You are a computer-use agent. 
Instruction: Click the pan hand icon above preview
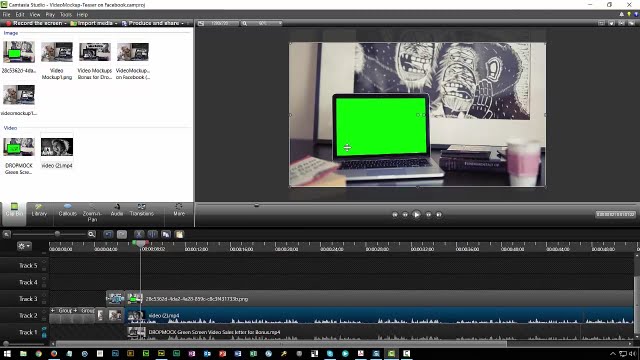point(611,23)
